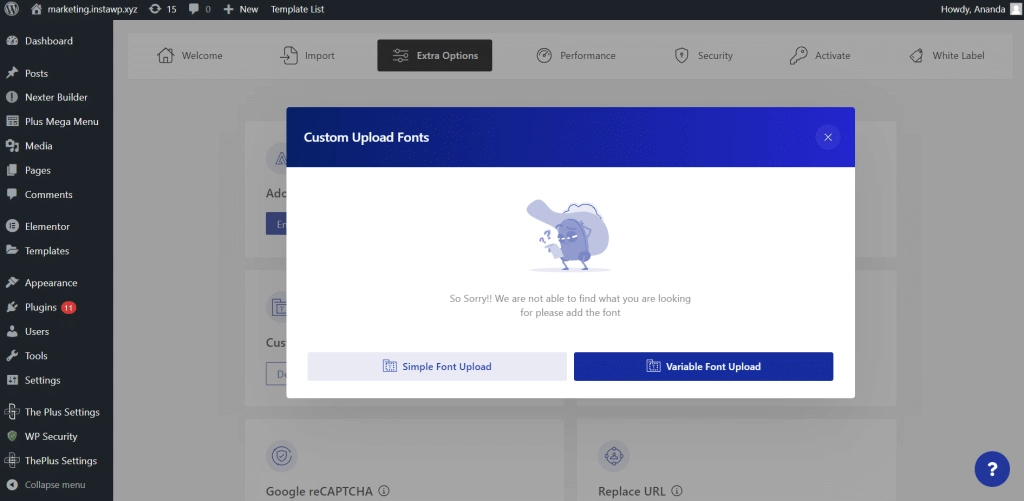Click the Replace URL info icon
The width and height of the screenshot is (1024, 501).
coord(678,491)
